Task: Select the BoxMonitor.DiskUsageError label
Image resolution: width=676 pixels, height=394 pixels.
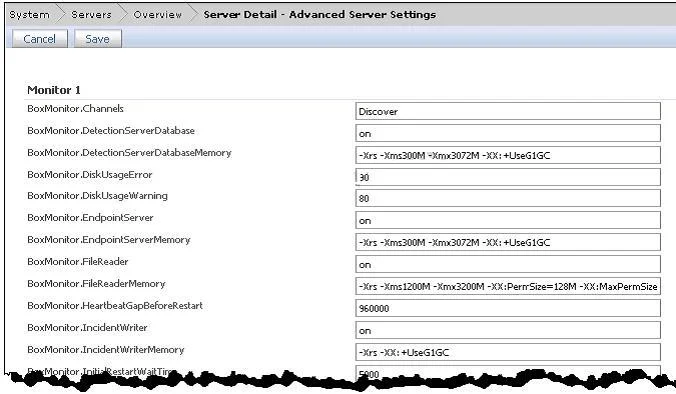Action: click(x=90, y=175)
